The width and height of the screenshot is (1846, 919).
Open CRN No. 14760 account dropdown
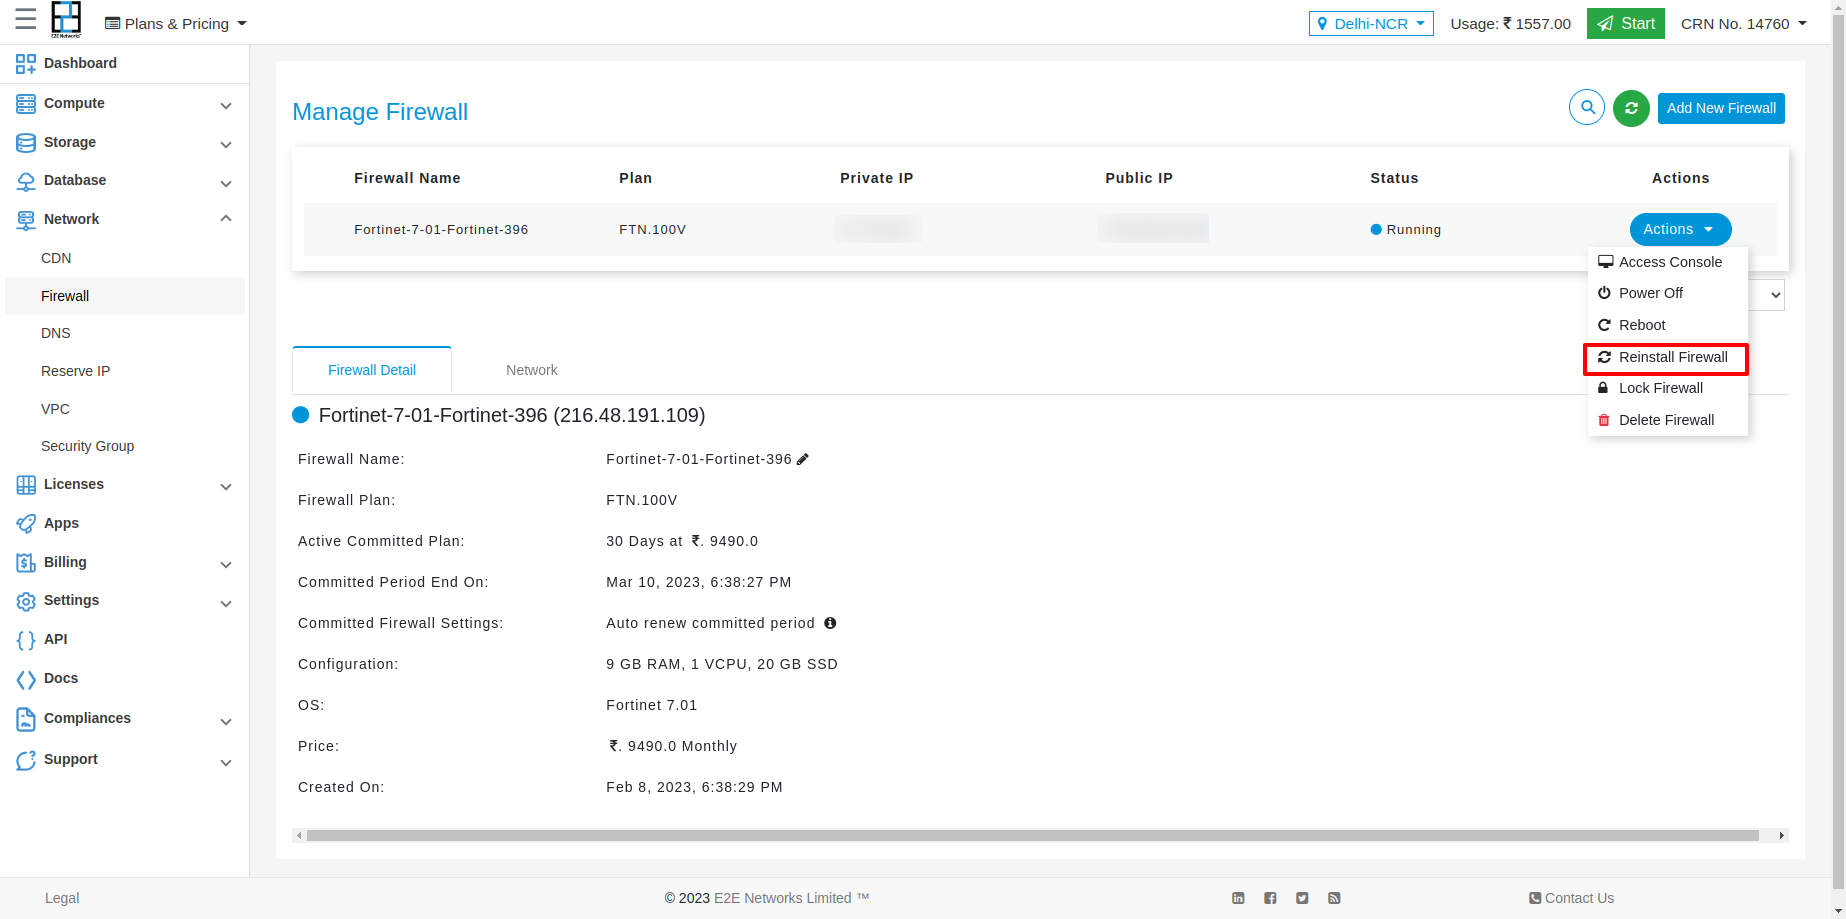(1744, 23)
